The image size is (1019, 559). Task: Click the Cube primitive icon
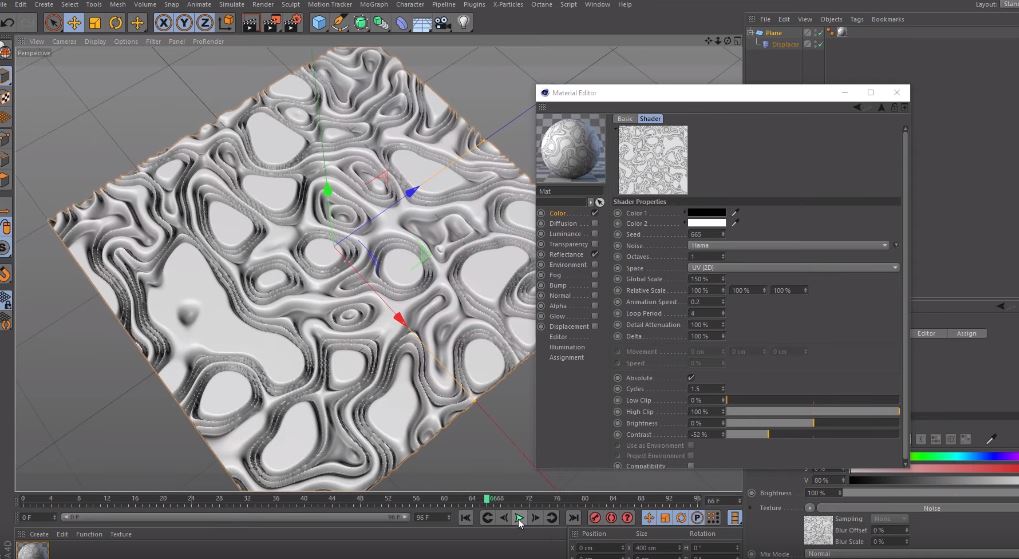coord(319,23)
